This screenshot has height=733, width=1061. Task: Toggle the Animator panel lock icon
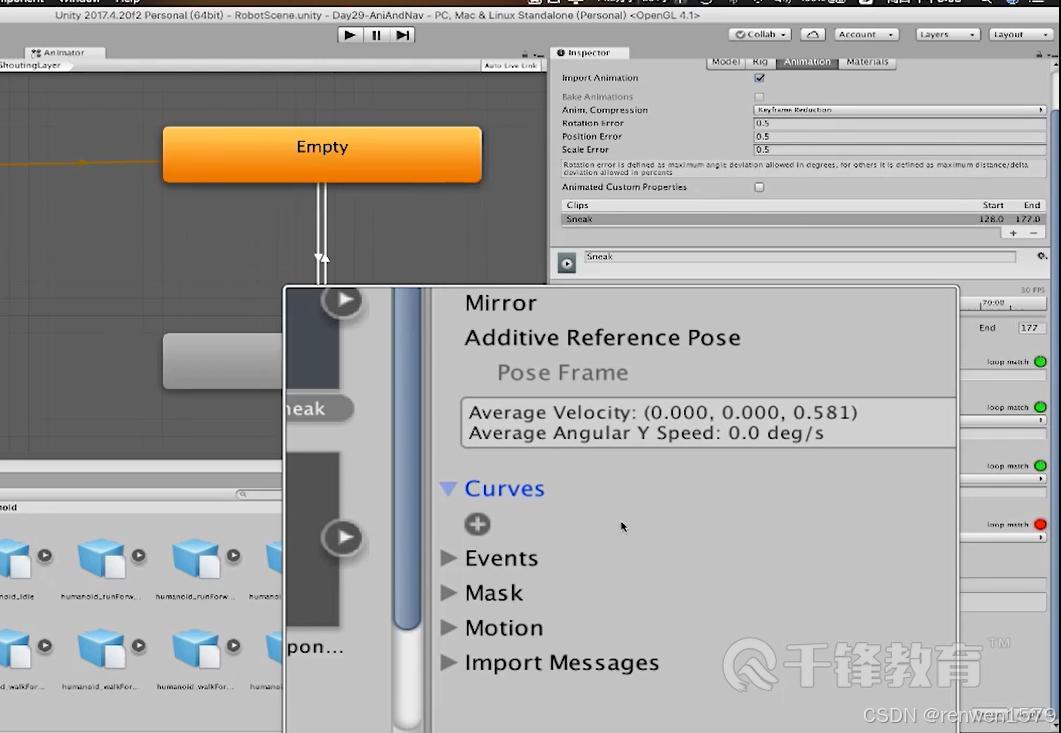pos(524,53)
